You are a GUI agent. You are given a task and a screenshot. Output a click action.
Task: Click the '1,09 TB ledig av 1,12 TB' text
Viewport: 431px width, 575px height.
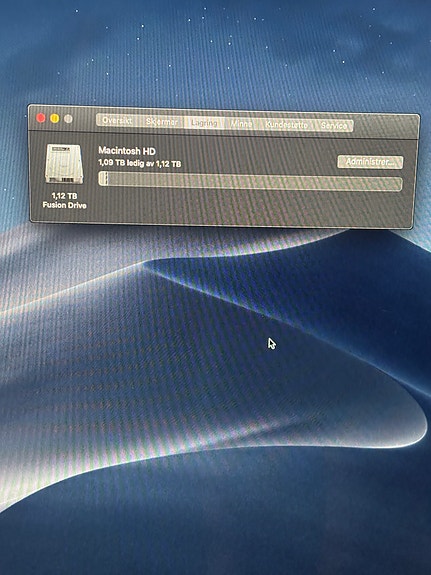[140, 163]
